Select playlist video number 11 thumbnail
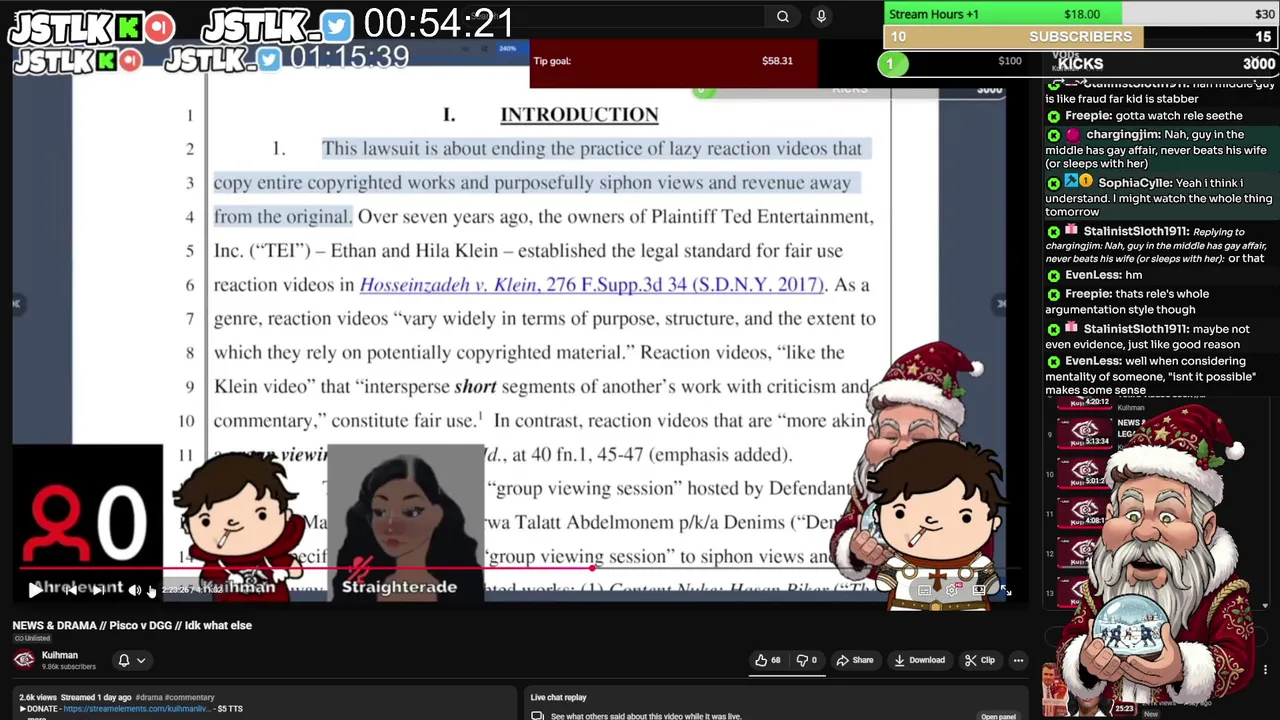The width and height of the screenshot is (1280, 720). pyautogui.click(x=1085, y=512)
